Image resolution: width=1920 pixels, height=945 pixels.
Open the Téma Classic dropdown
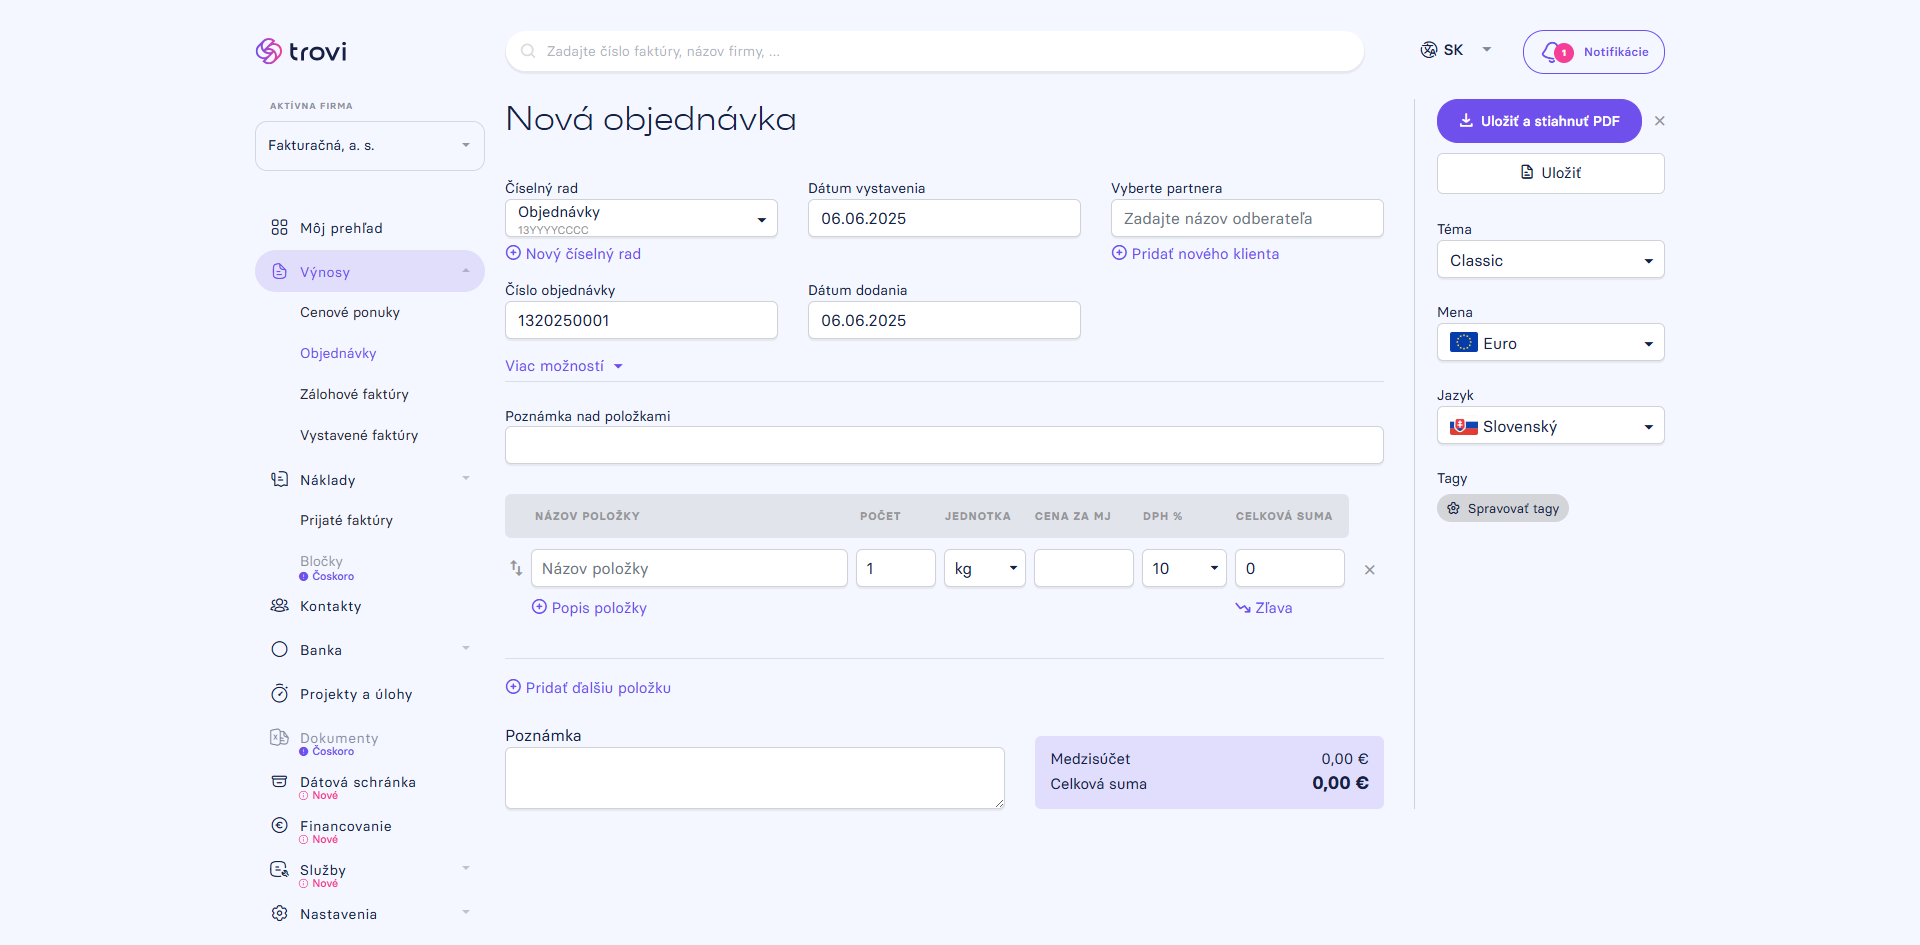tap(1550, 260)
